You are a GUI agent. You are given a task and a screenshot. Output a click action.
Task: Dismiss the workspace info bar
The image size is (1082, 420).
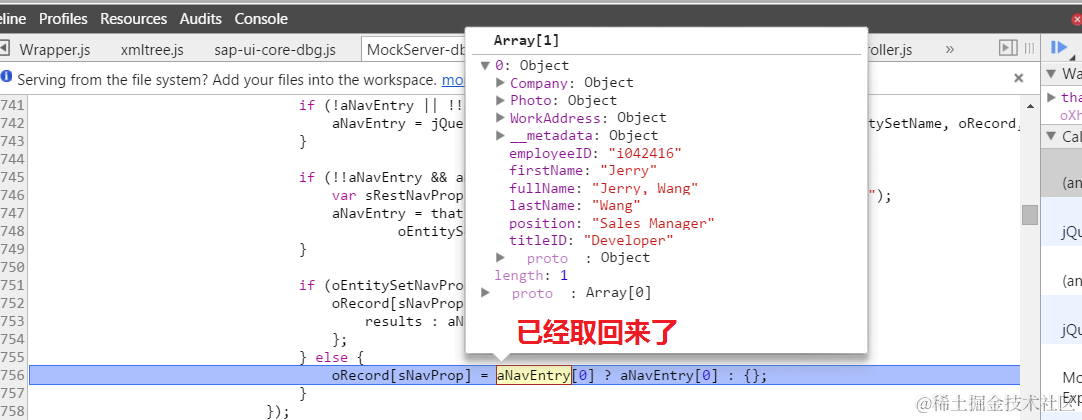1019,78
